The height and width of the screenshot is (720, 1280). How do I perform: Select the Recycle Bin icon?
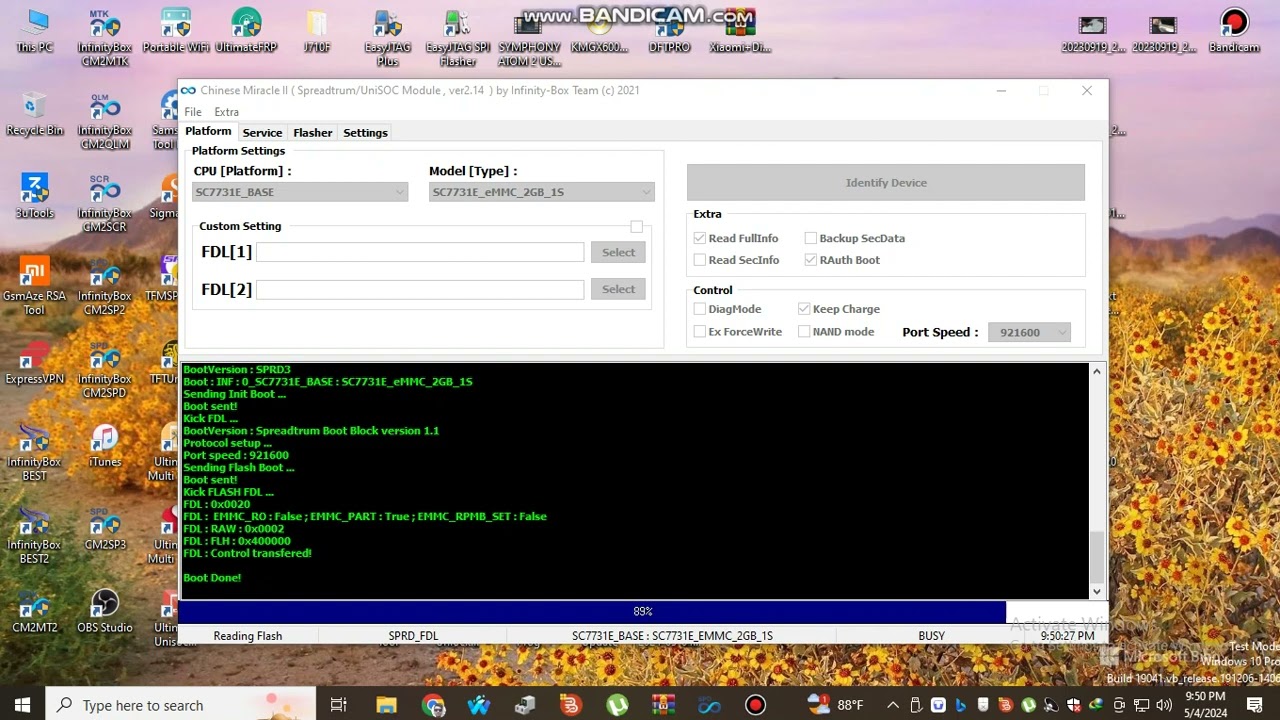[x=34, y=114]
